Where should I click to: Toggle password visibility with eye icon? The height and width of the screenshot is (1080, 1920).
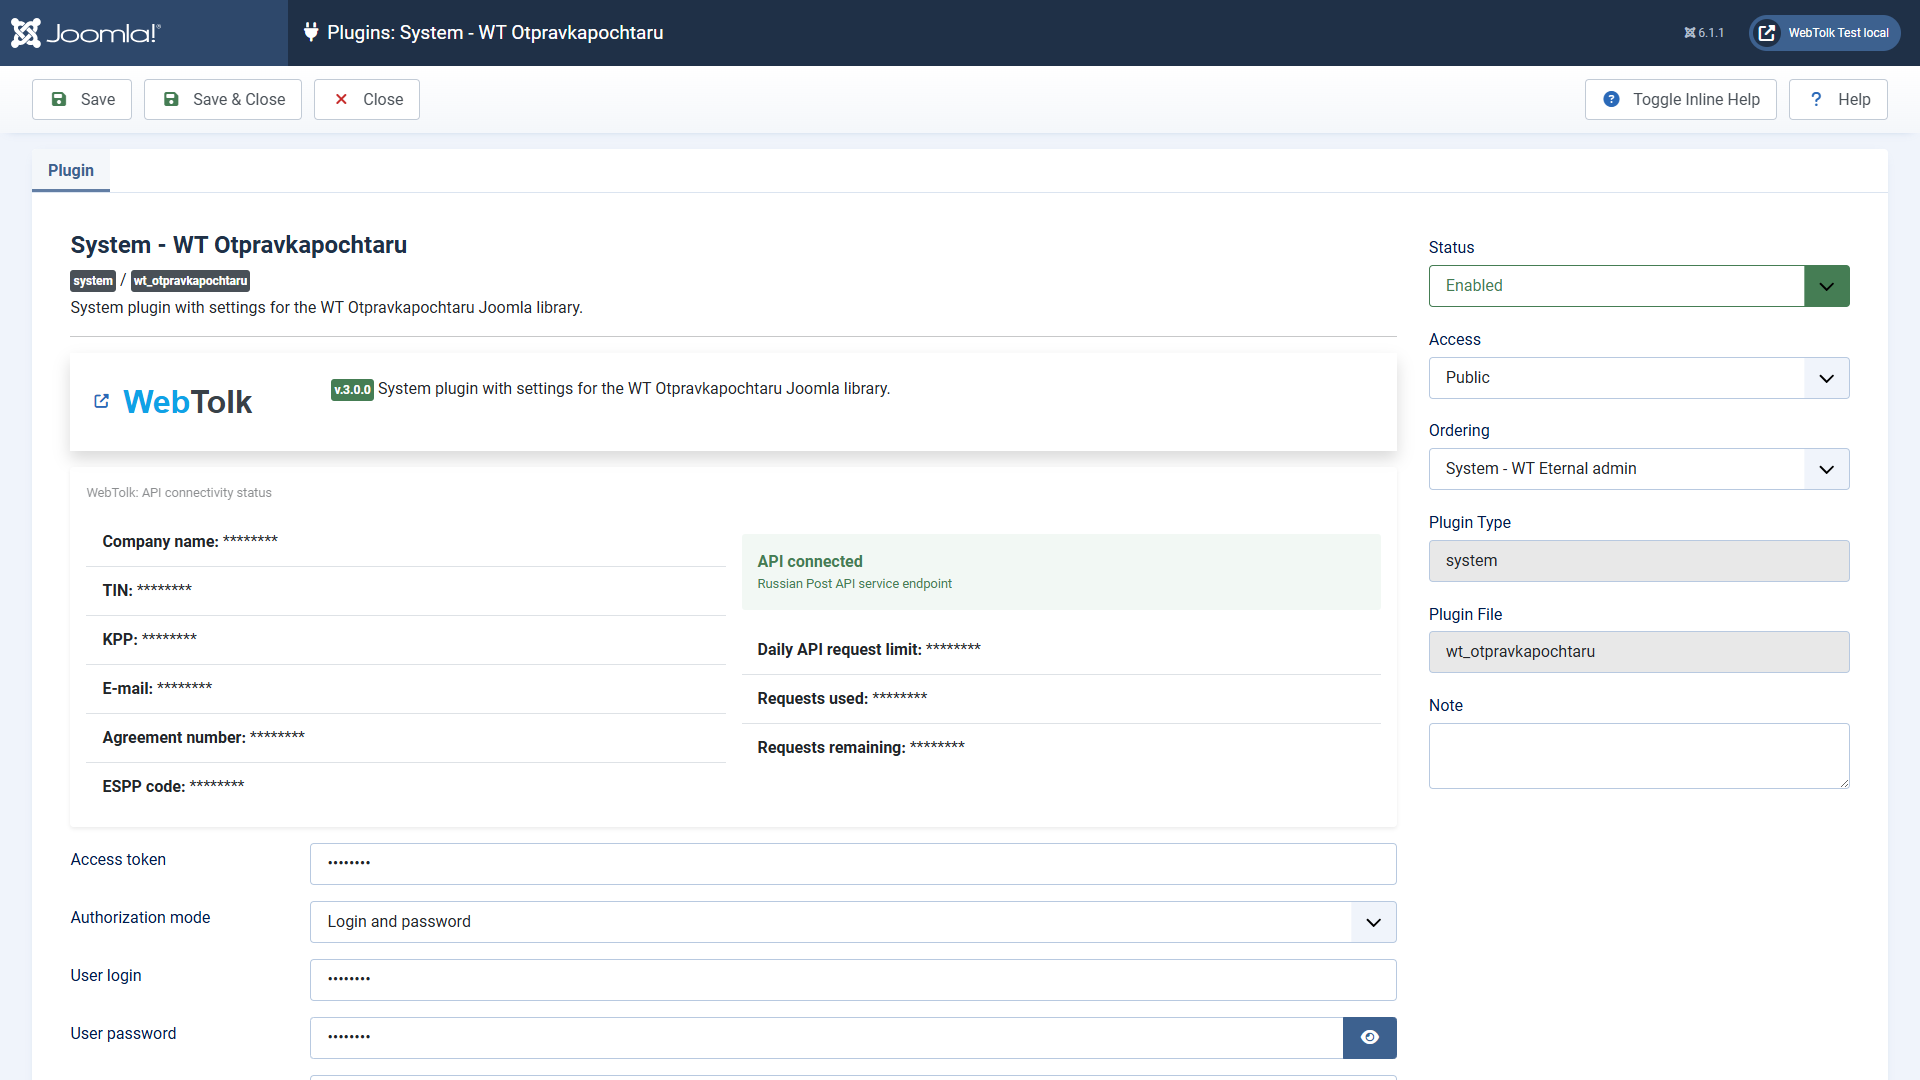[1370, 1038]
